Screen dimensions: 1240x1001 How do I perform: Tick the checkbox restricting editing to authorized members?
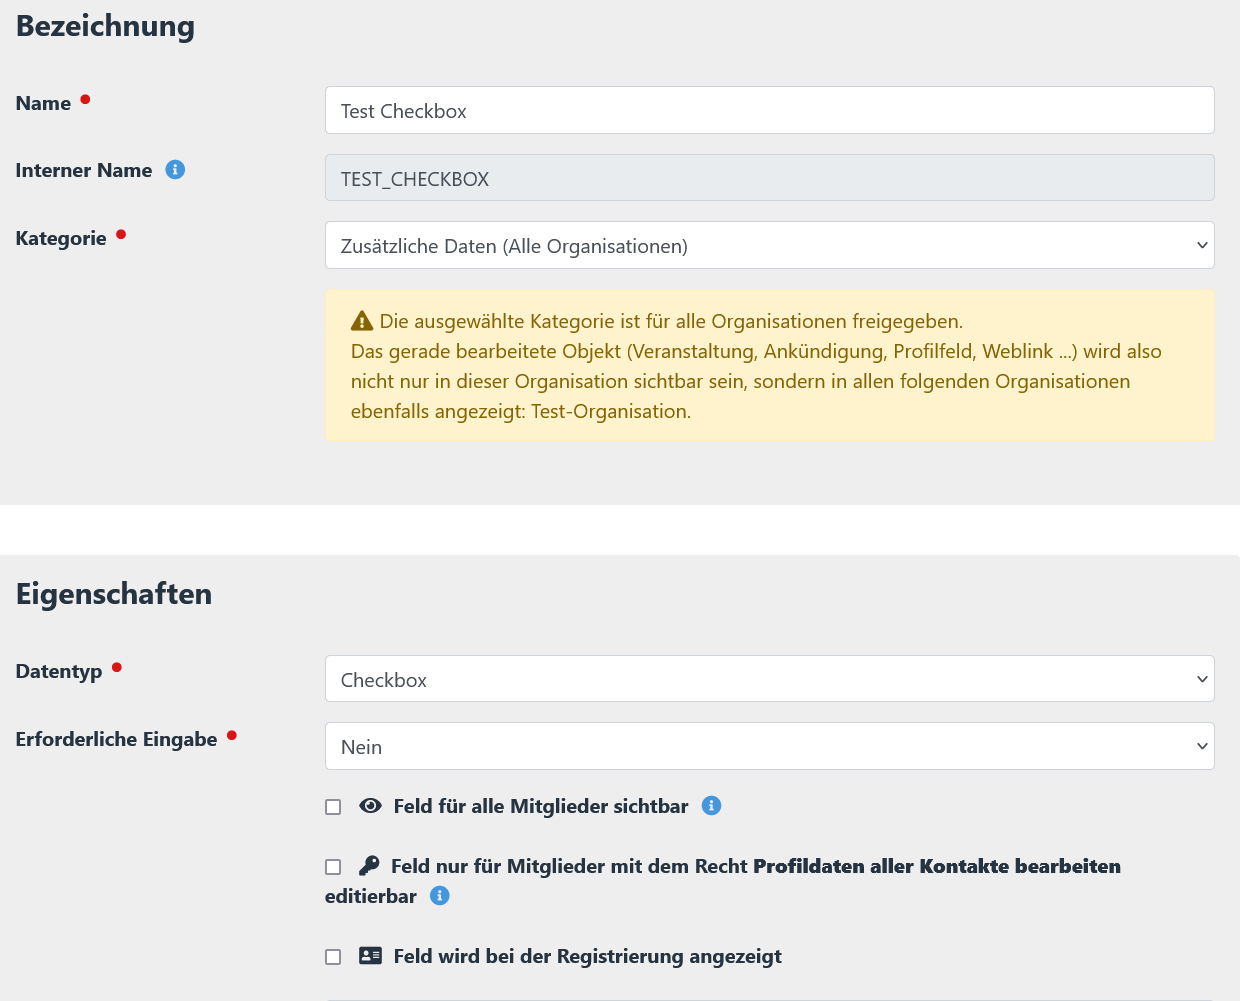coord(333,867)
